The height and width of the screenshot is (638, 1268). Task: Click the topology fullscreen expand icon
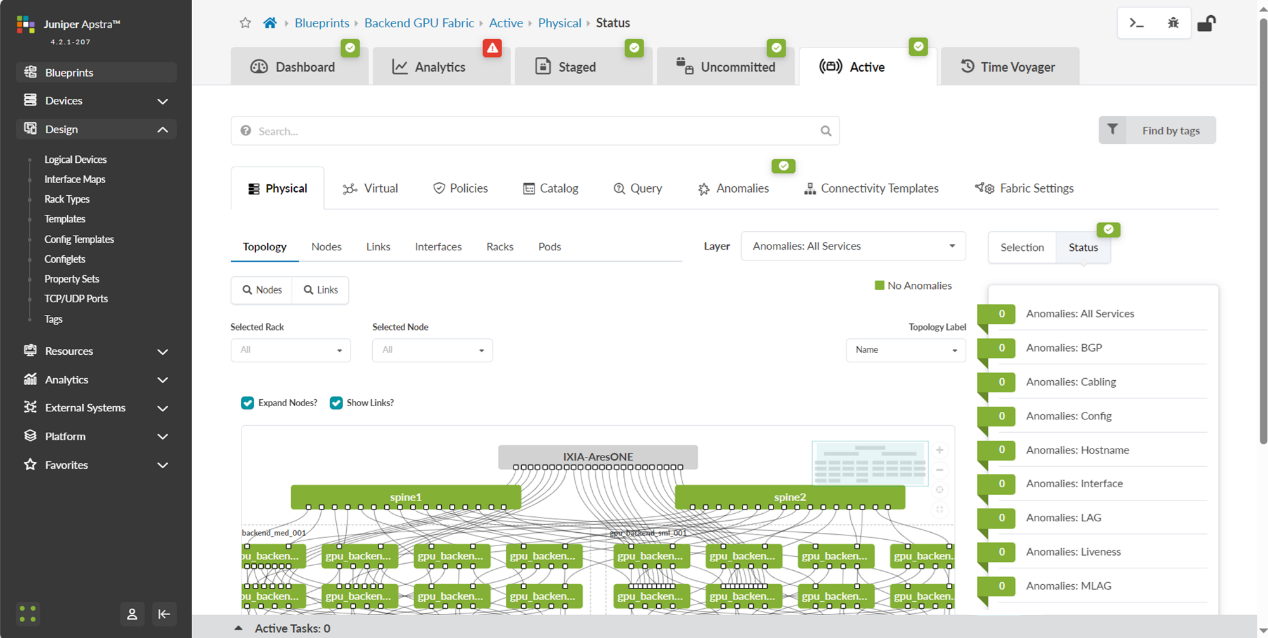939,510
